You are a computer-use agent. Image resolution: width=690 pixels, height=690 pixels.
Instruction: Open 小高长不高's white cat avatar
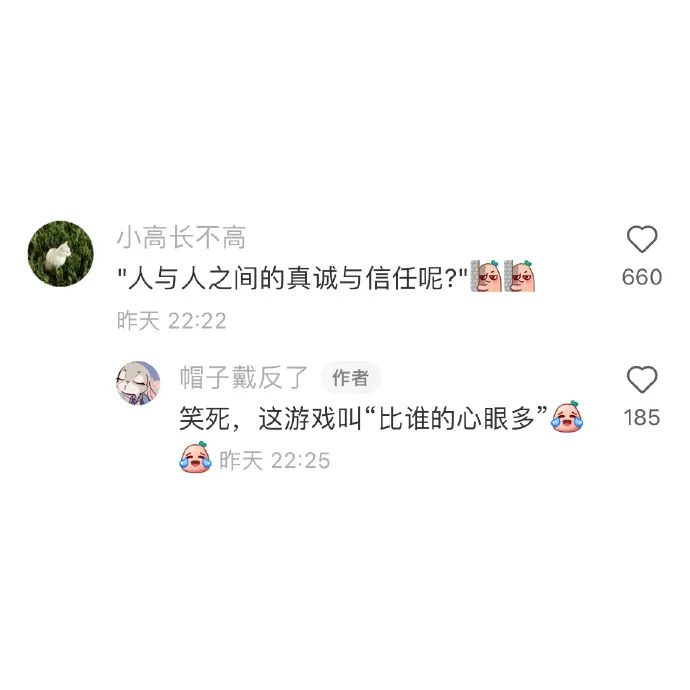(61, 253)
